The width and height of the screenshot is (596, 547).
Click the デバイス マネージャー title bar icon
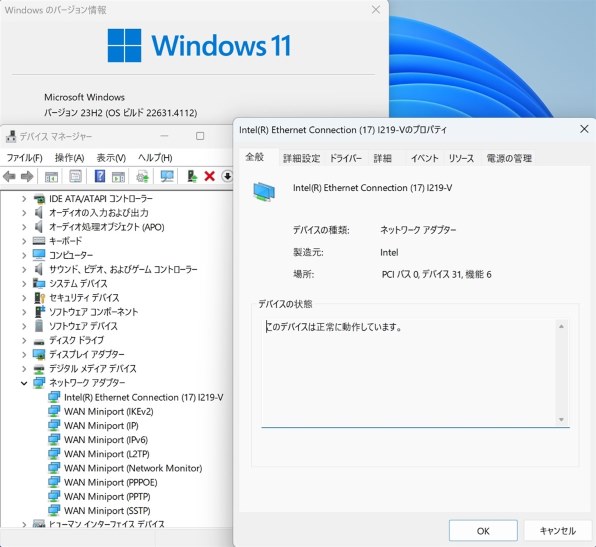tap(11, 136)
